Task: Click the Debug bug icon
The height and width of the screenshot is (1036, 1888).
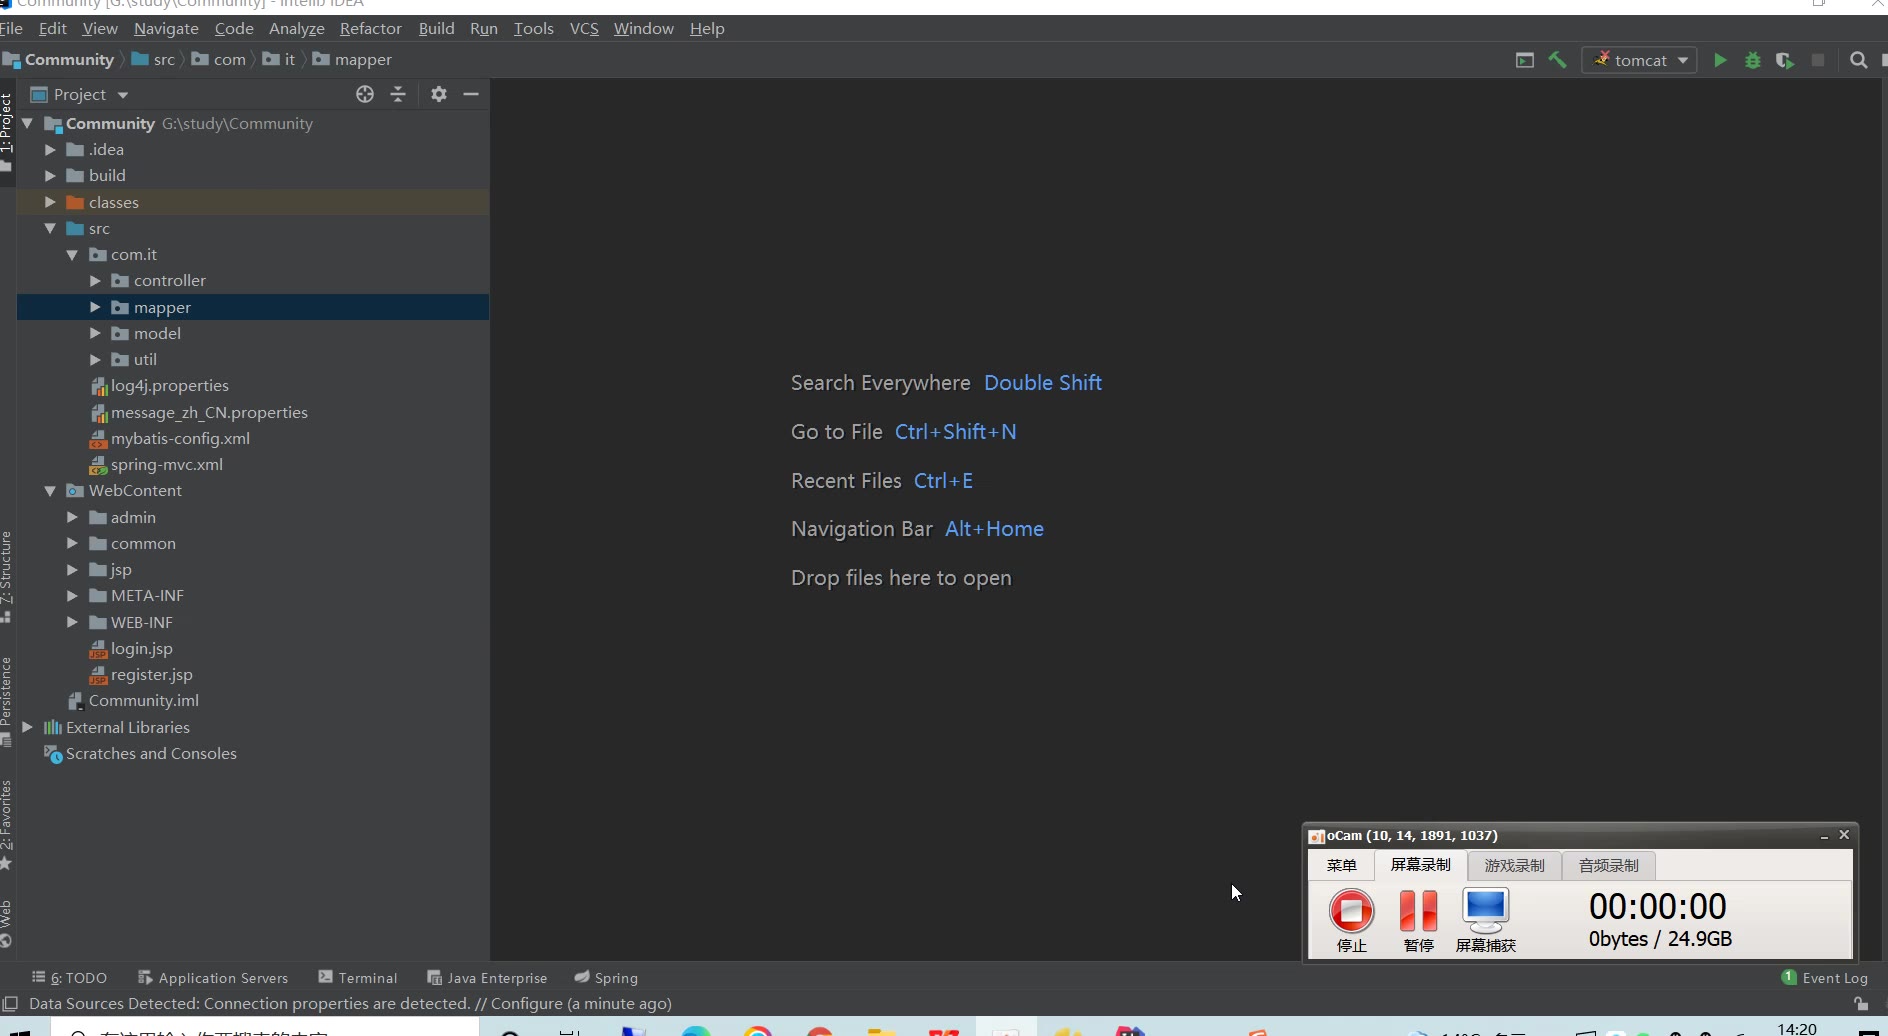Action: (x=1752, y=60)
